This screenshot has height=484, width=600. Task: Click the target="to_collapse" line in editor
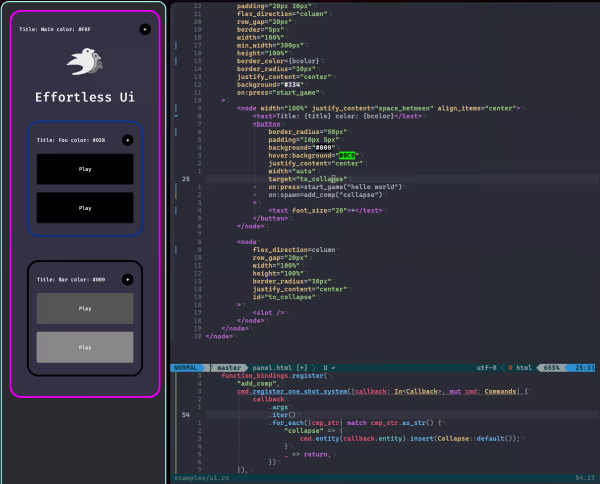coord(308,179)
